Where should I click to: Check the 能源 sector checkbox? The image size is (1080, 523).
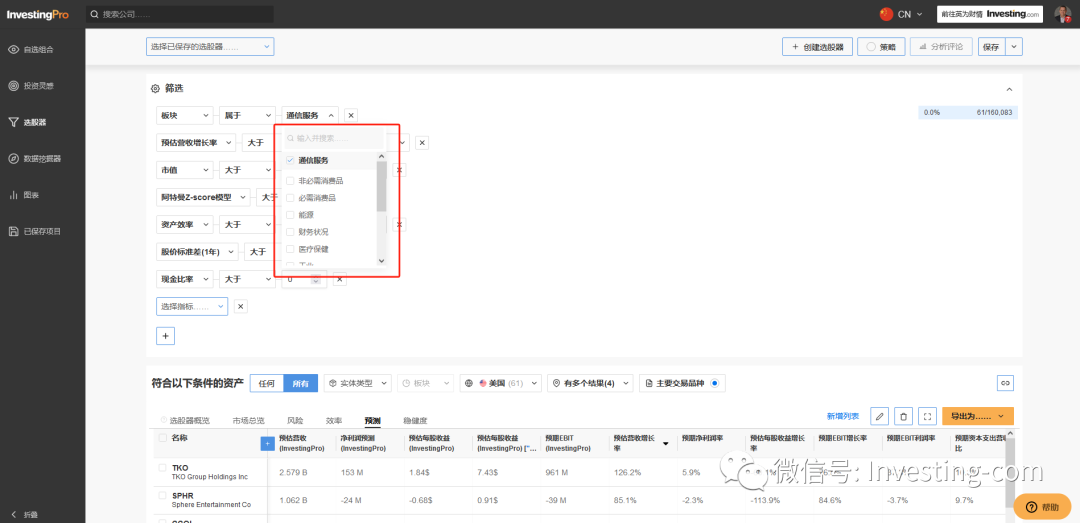[x=290, y=215]
